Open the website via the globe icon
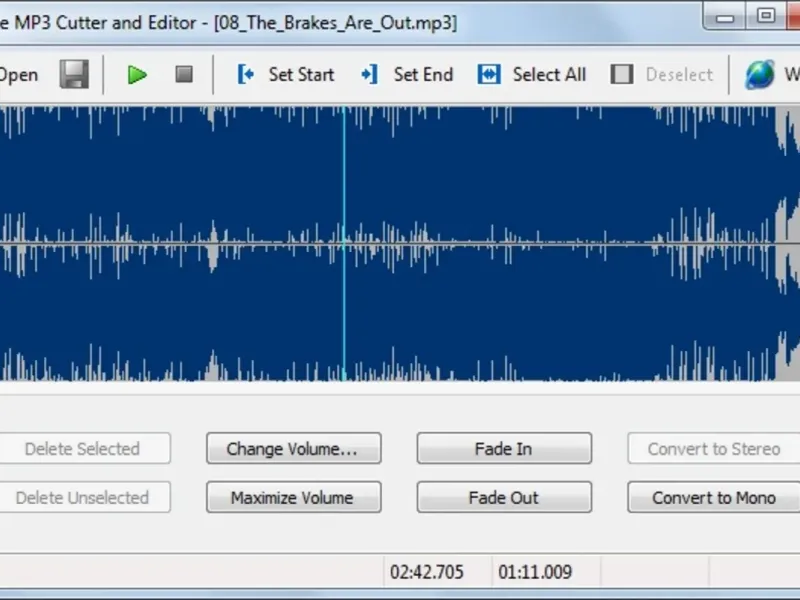The width and height of the screenshot is (800, 600). pyautogui.click(x=760, y=74)
